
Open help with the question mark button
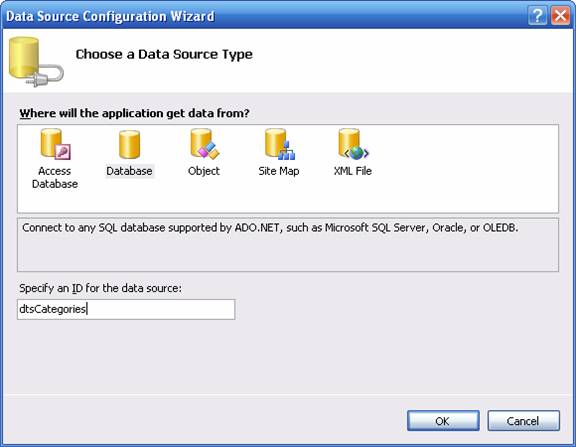click(x=537, y=16)
